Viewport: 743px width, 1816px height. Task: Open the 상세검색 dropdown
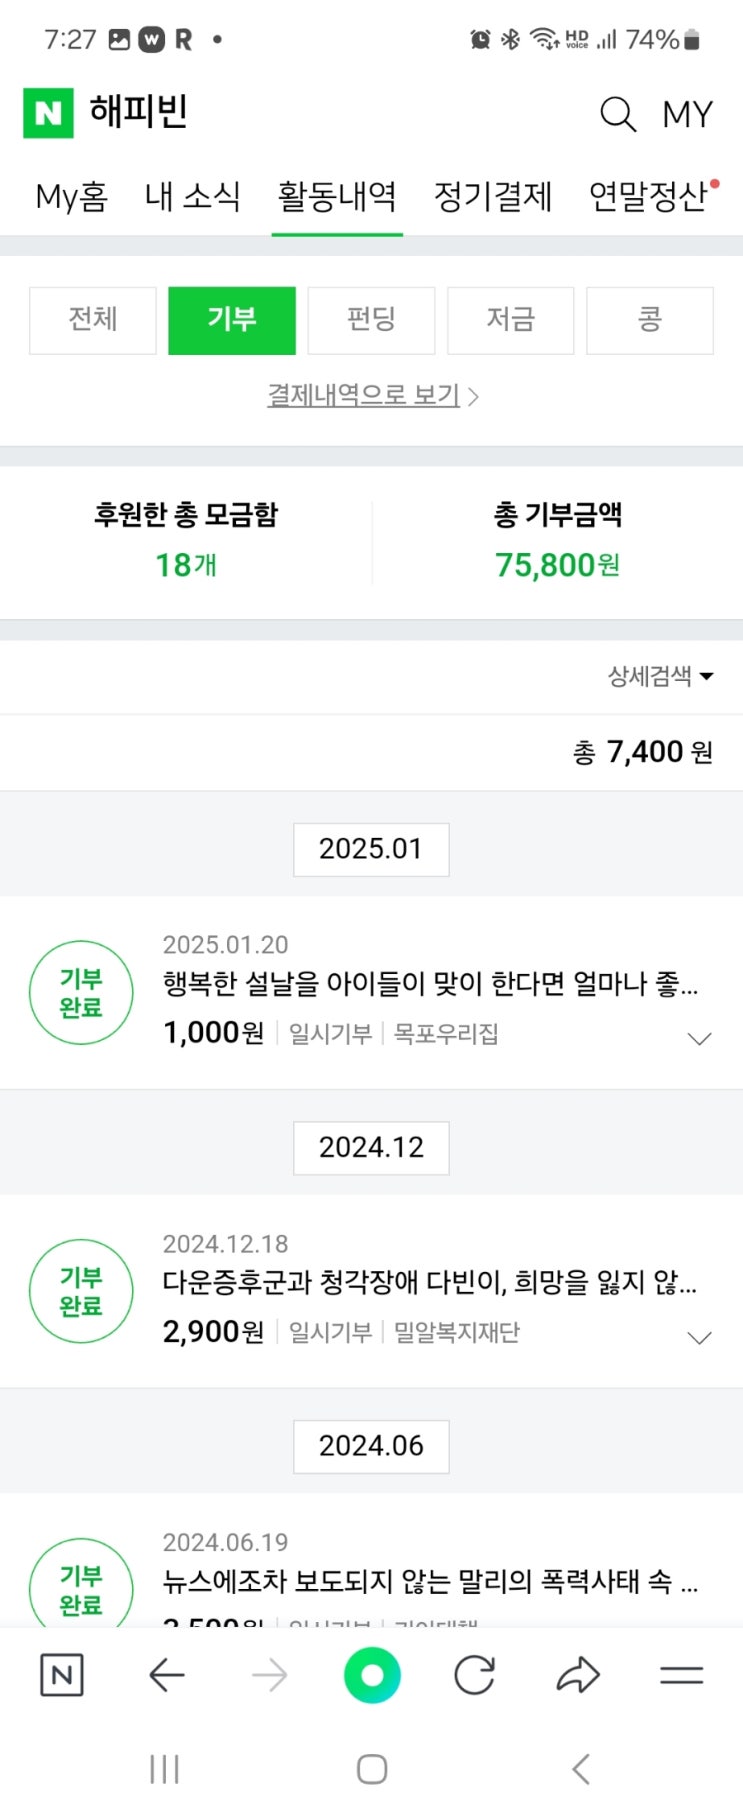tap(660, 676)
